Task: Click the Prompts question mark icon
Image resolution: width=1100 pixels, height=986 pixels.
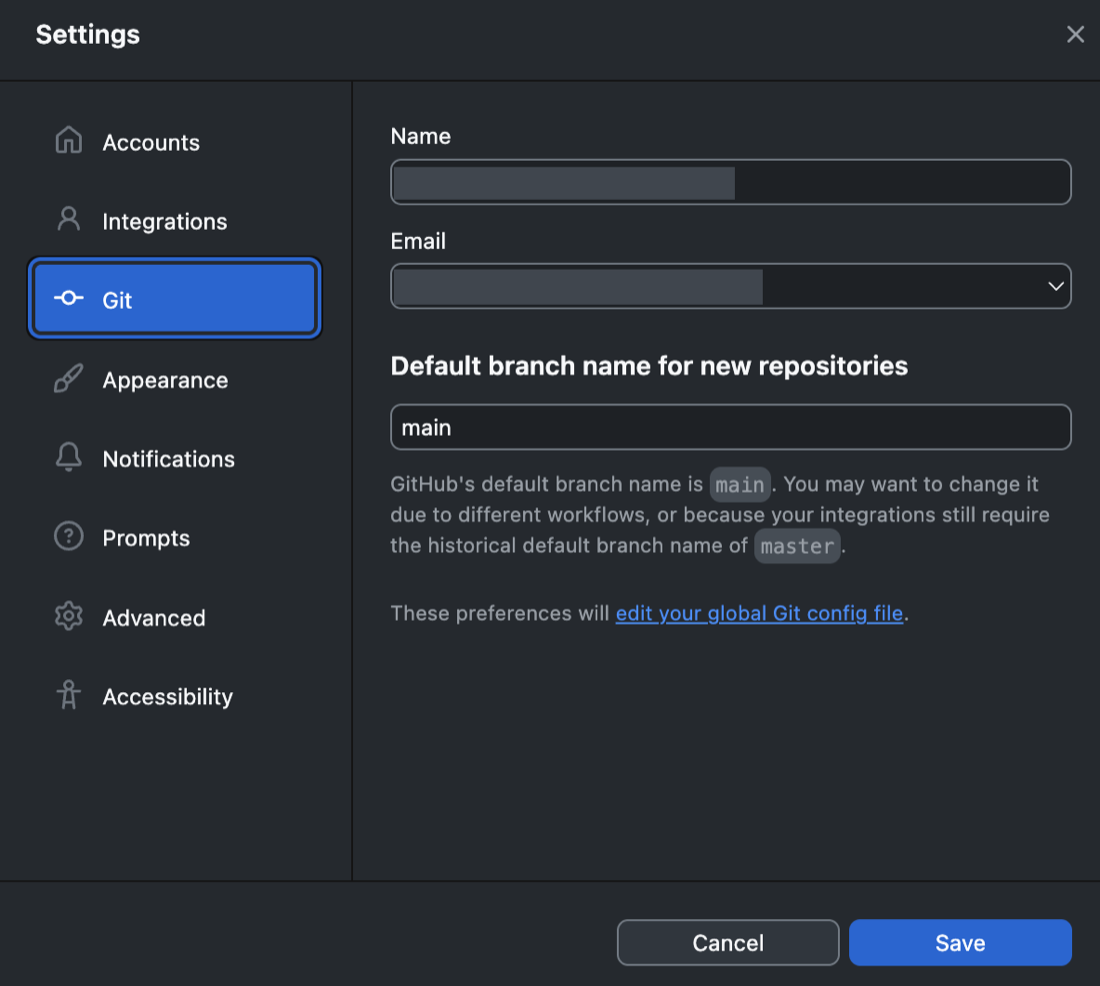Action: pyautogui.click(x=69, y=536)
